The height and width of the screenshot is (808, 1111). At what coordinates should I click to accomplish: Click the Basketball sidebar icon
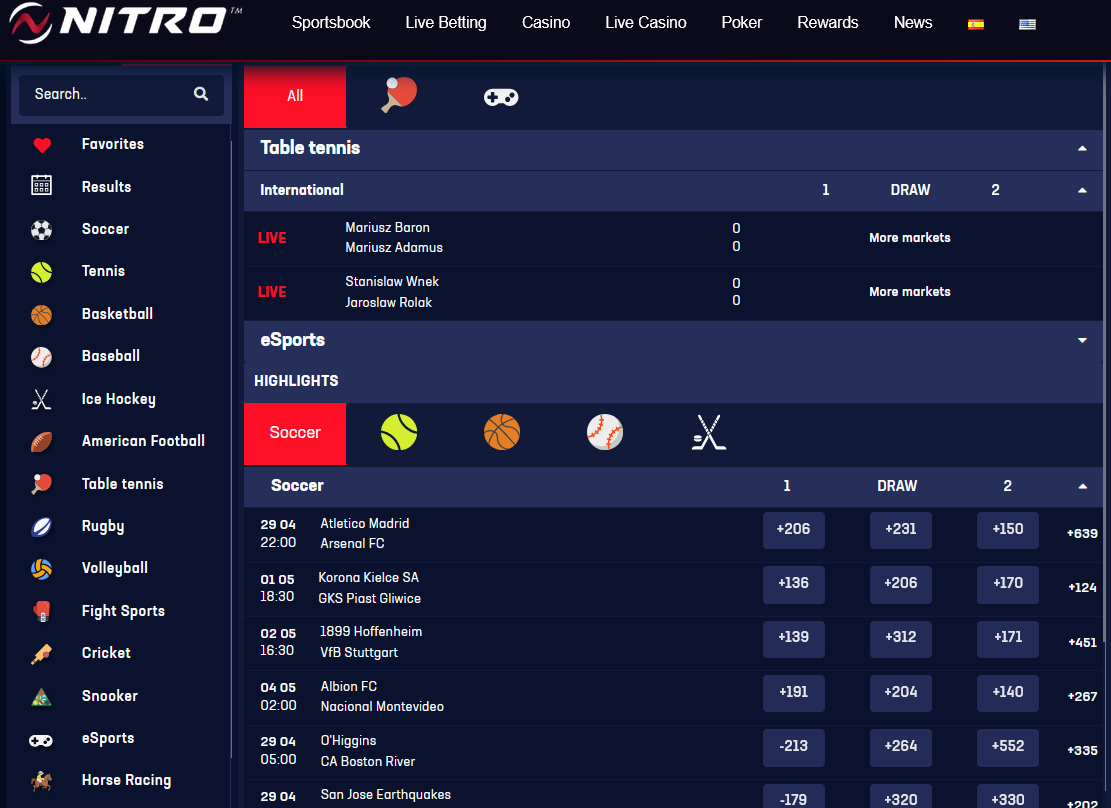41,315
